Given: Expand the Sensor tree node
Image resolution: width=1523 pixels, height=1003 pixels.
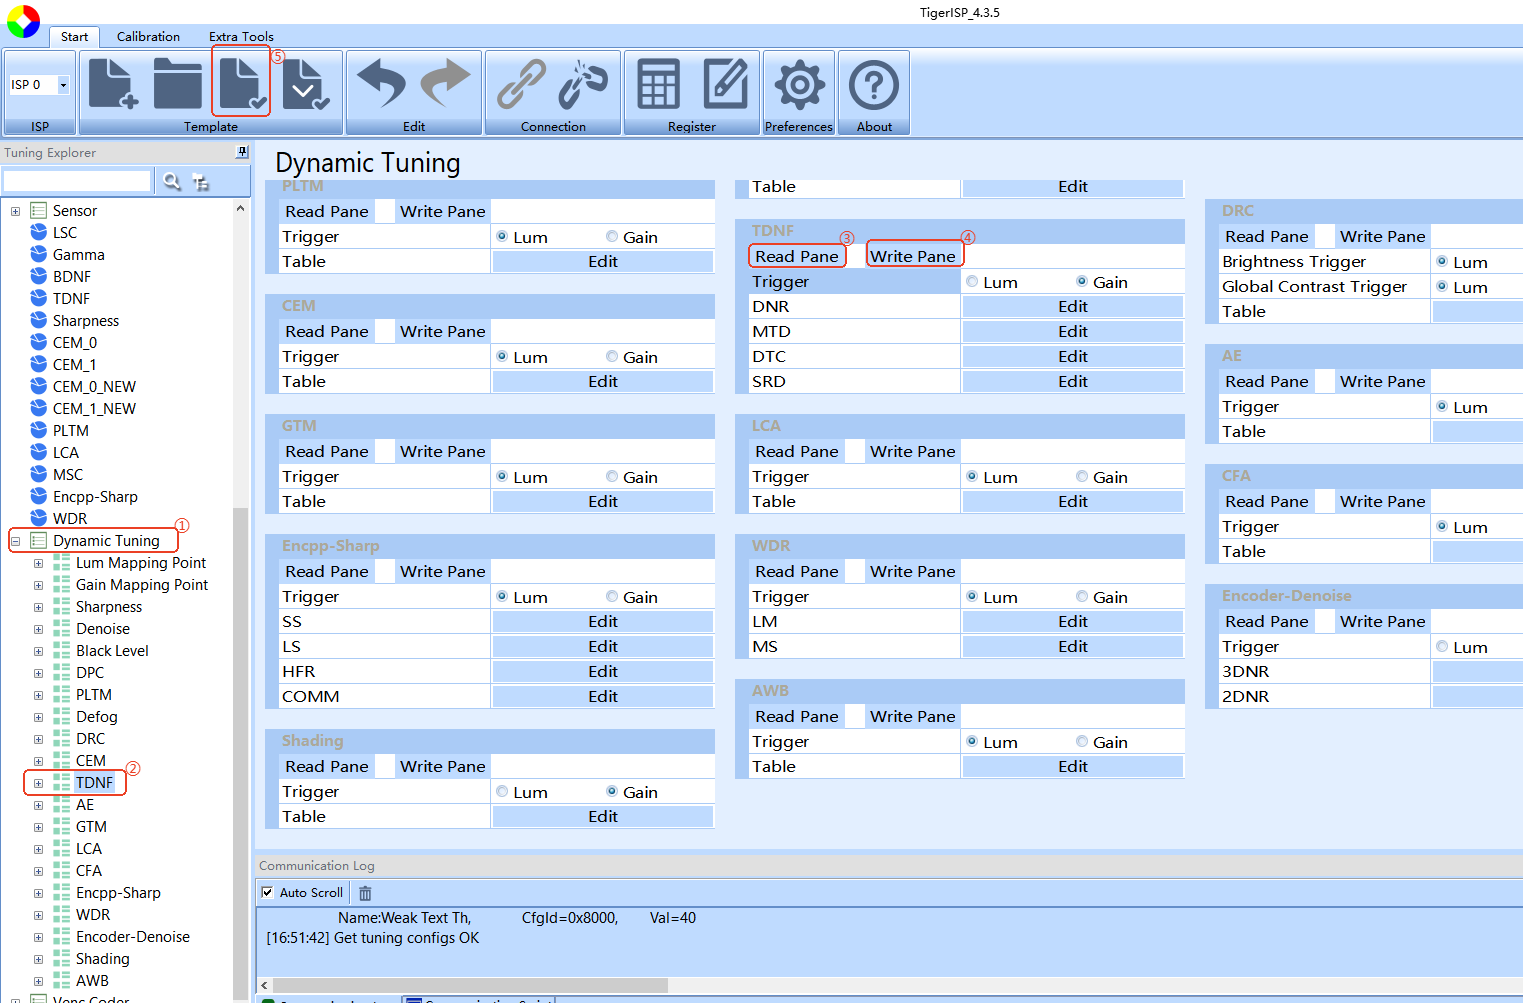Looking at the screenshot, I should click(x=15, y=211).
